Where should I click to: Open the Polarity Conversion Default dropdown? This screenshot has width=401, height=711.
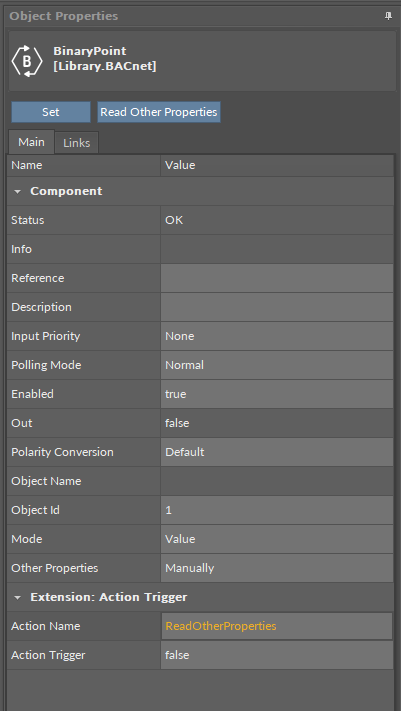277,452
